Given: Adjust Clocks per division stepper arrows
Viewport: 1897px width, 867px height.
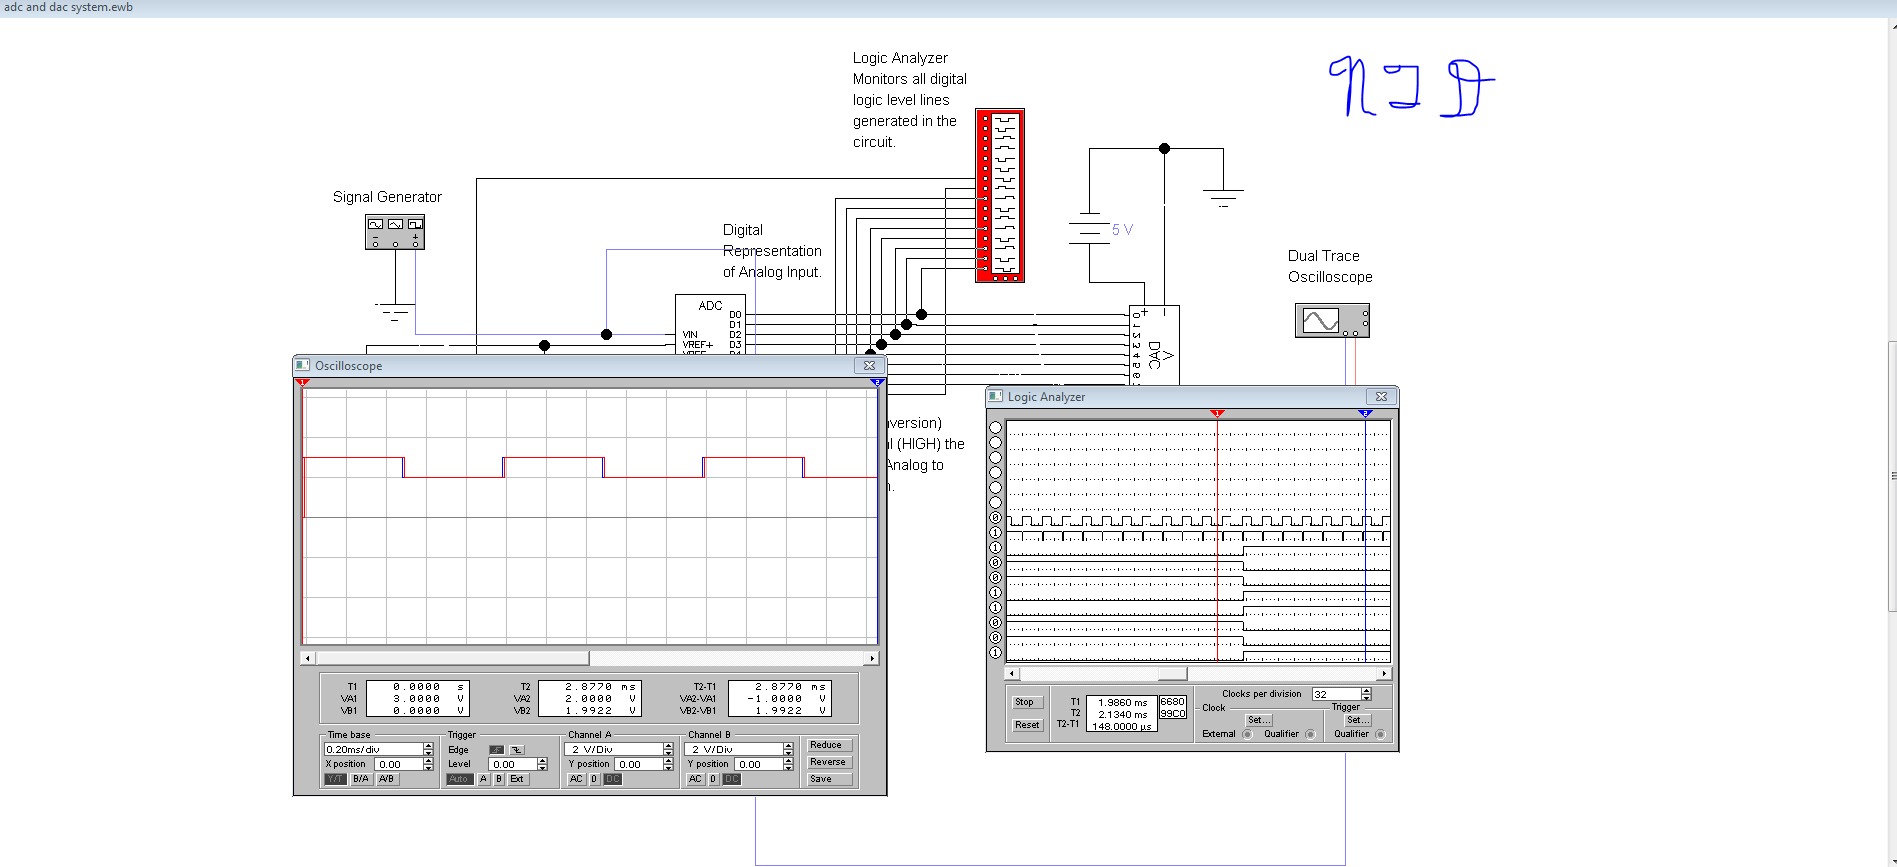Looking at the screenshot, I should click(1366, 694).
